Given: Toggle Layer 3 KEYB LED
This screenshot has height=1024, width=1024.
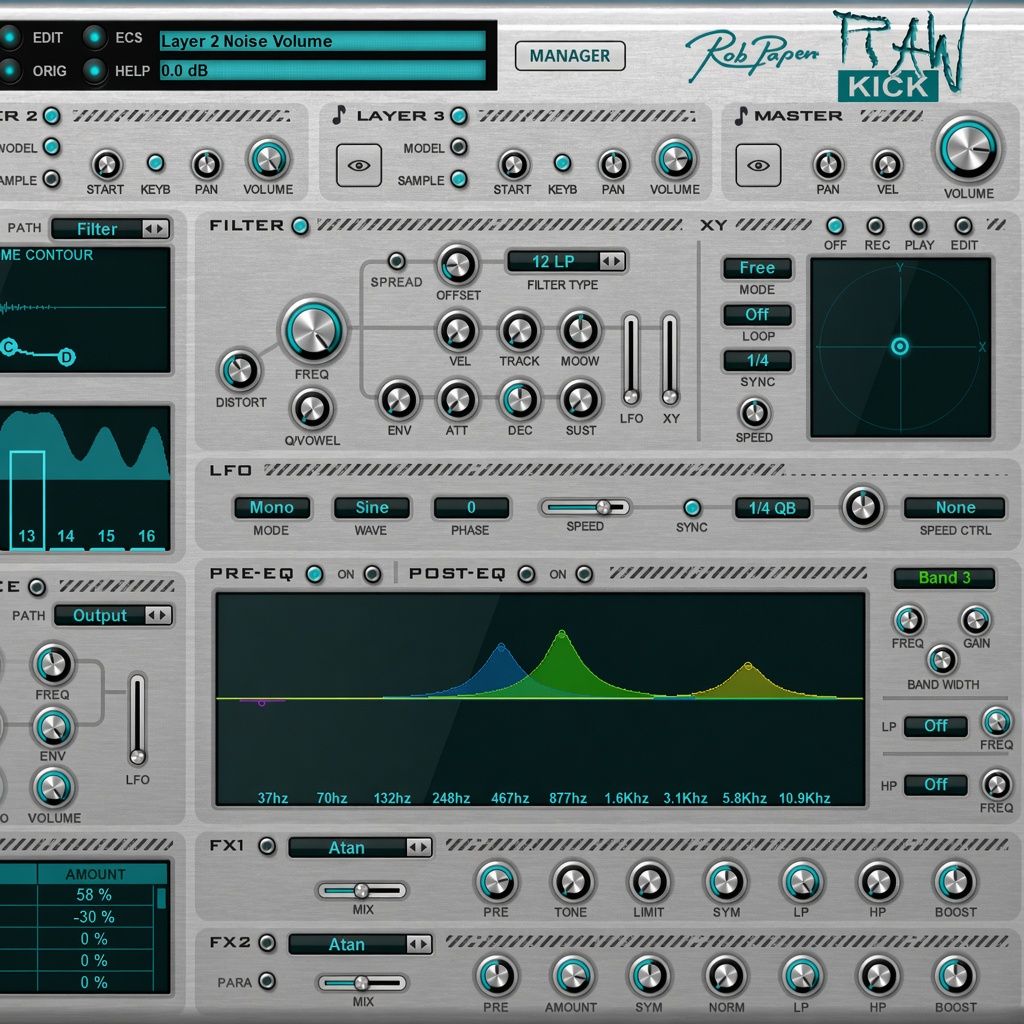Looking at the screenshot, I should [x=562, y=163].
